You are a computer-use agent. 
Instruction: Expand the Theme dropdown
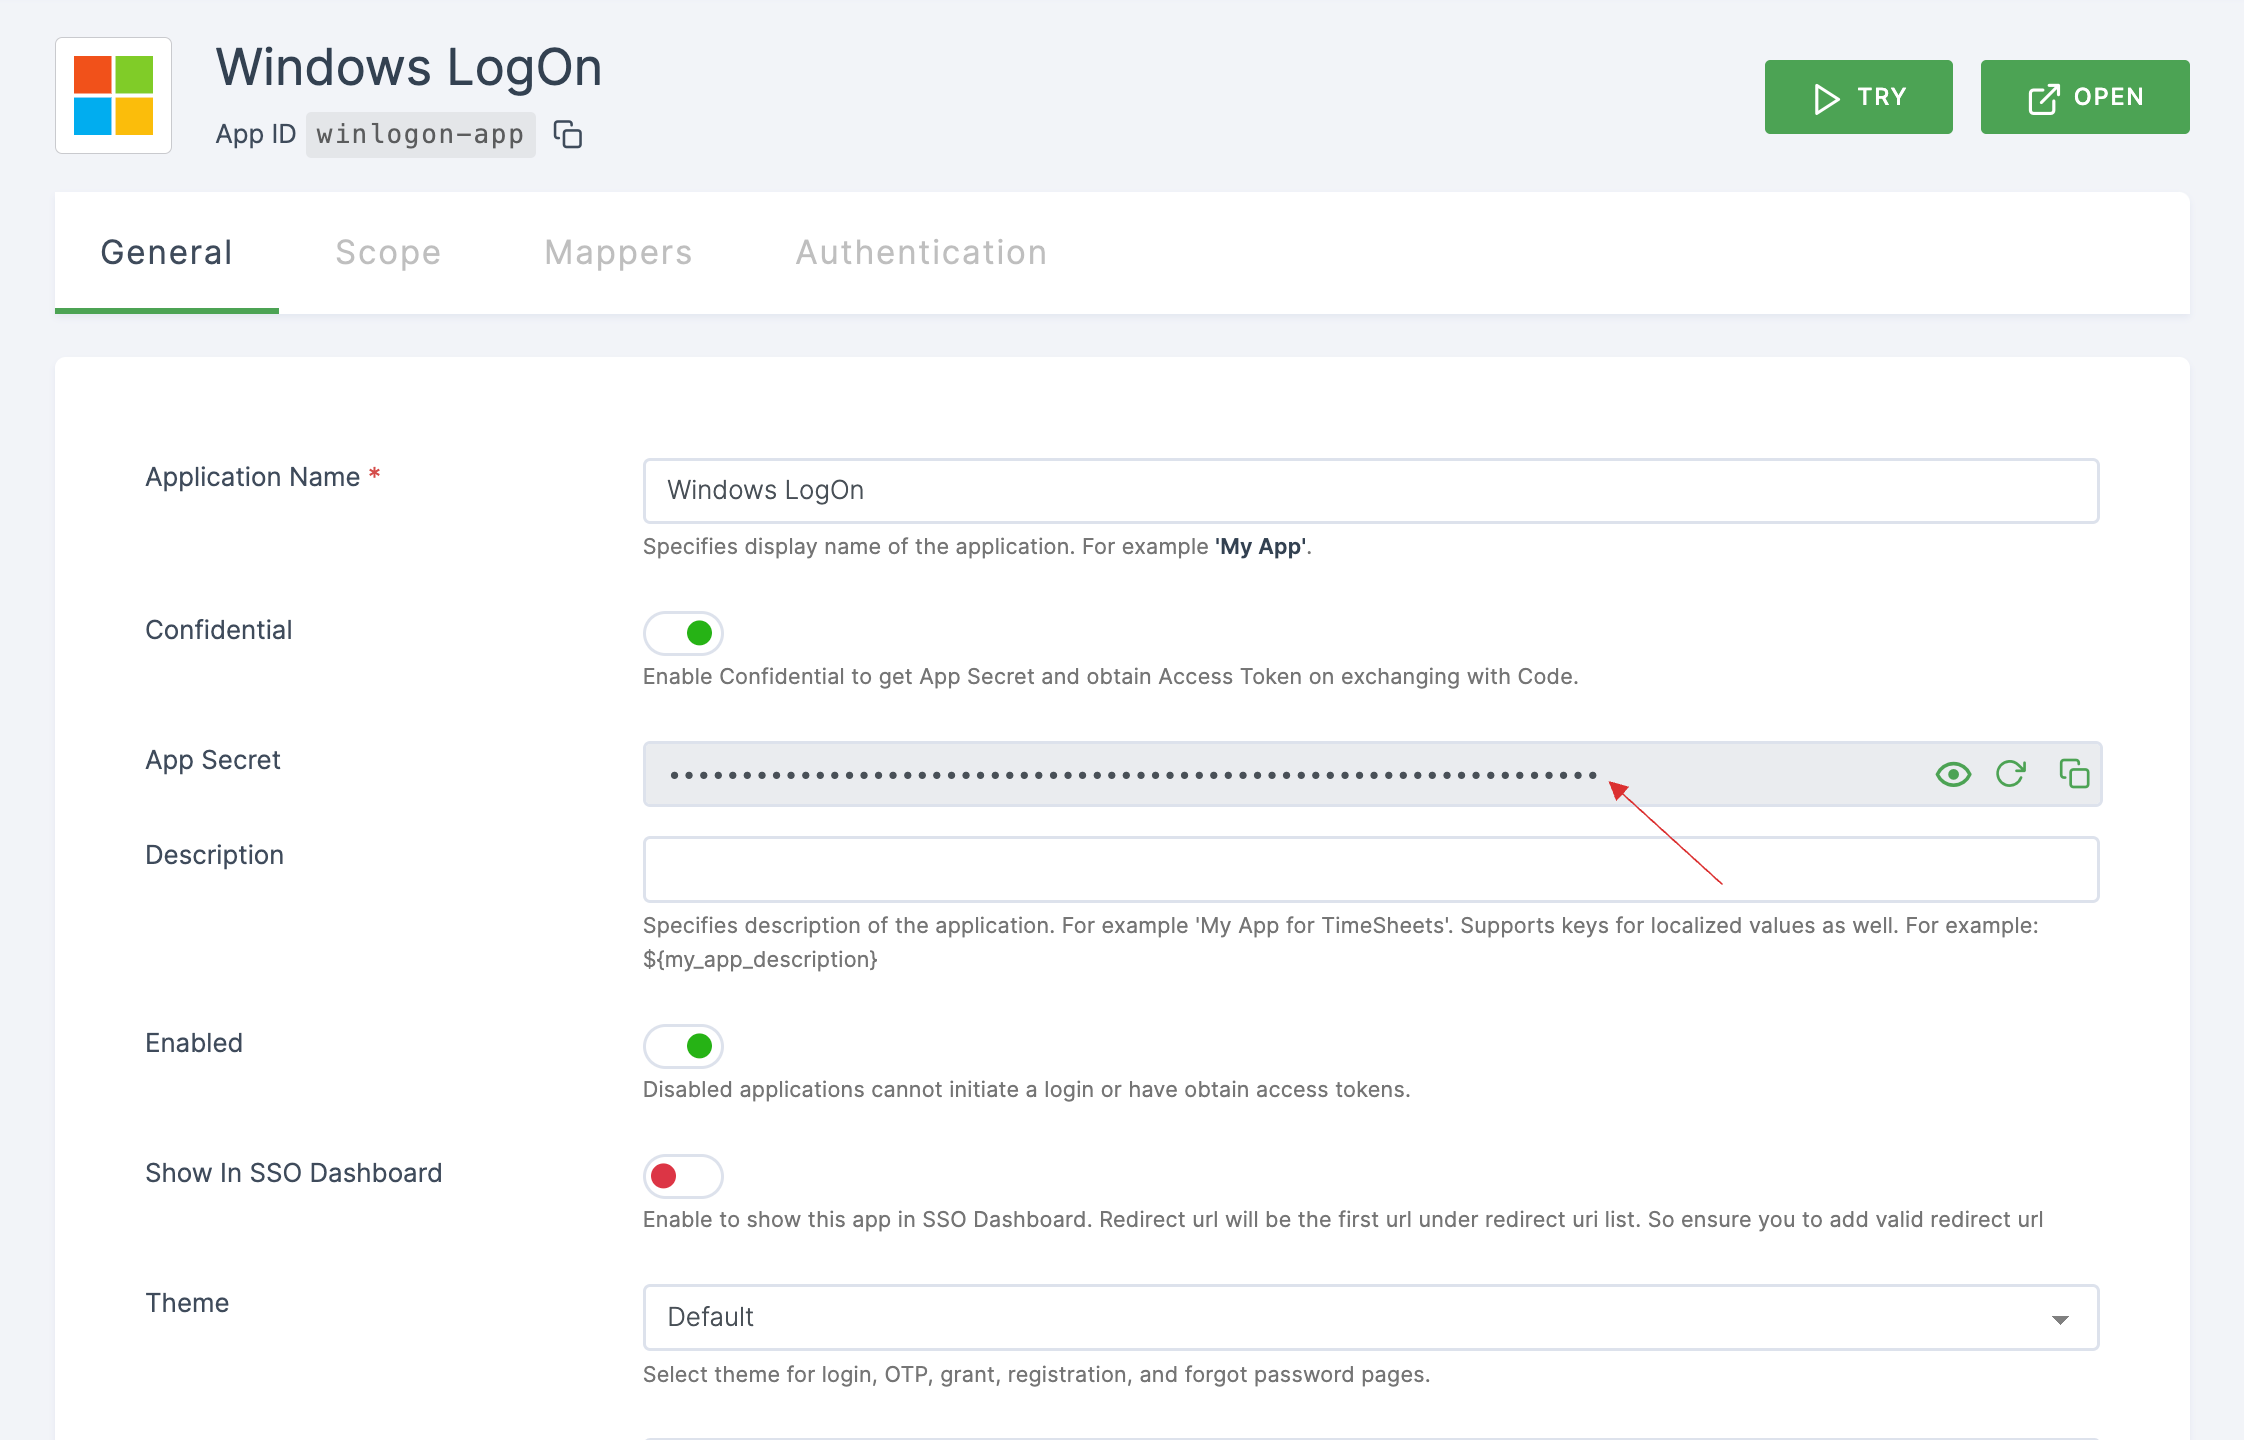click(x=1371, y=1317)
